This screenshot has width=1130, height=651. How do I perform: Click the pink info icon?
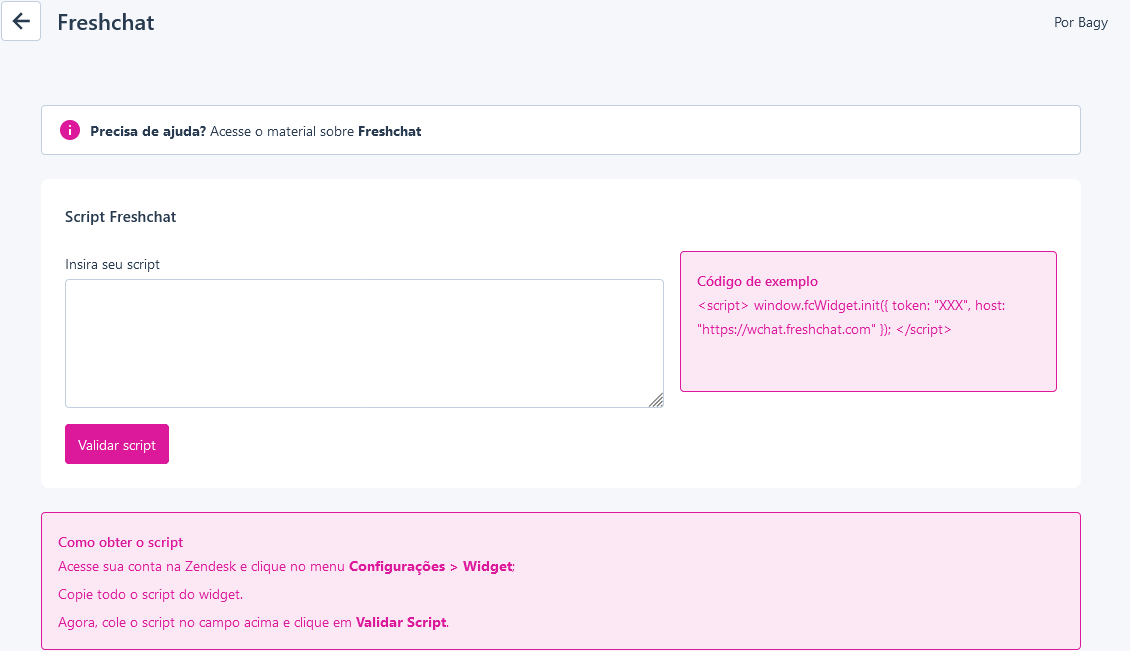point(70,131)
